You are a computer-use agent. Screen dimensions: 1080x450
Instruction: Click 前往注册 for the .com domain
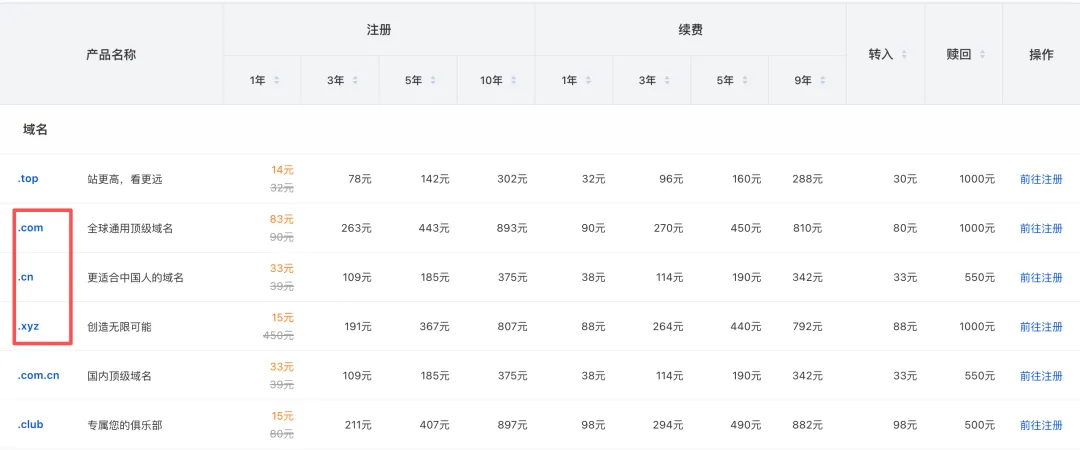tap(1041, 228)
